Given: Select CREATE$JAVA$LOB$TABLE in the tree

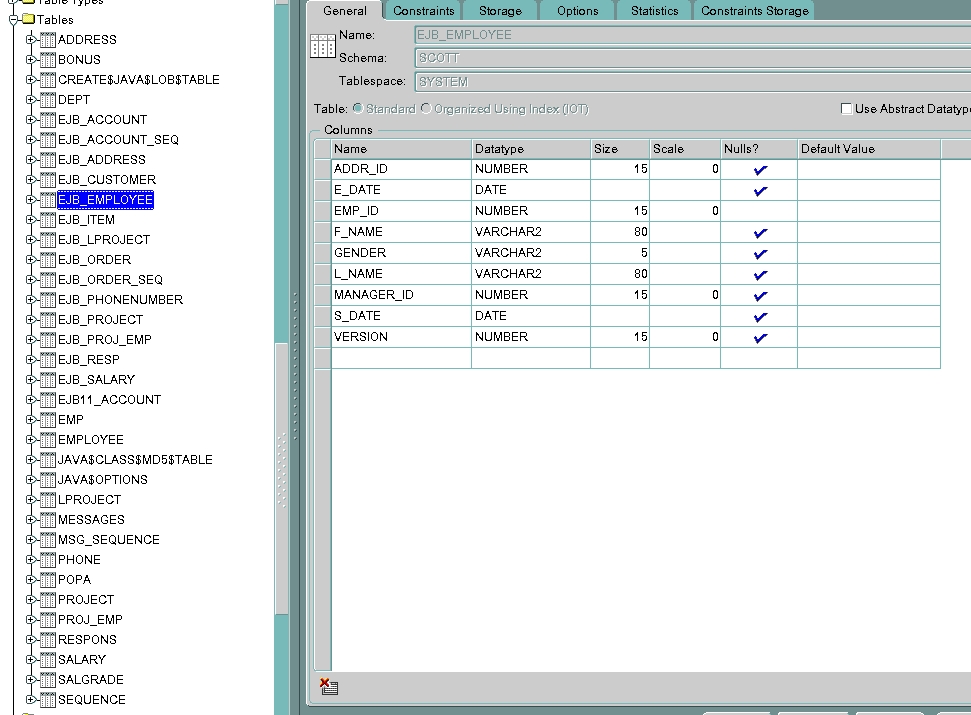Looking at the screenshot, I should click(139, 80).
